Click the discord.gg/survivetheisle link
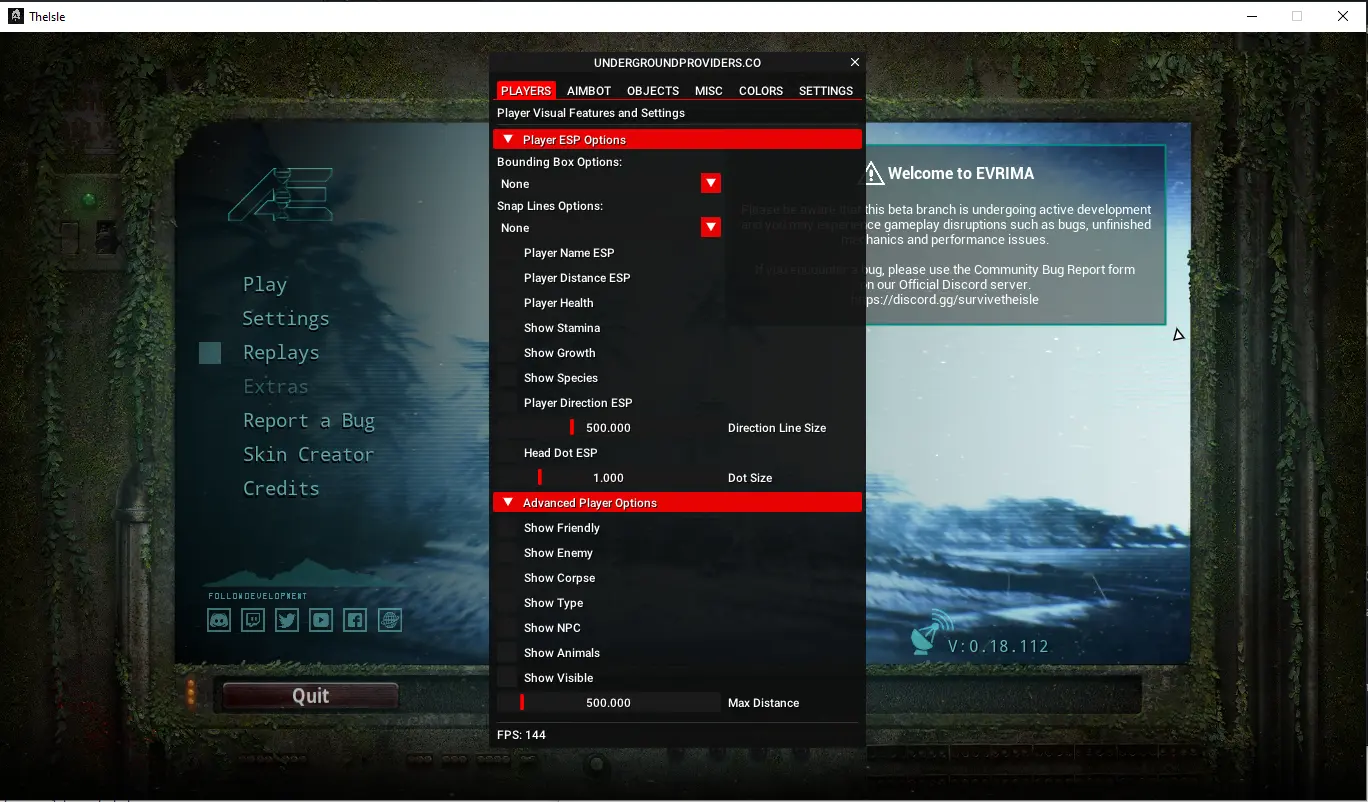Screen dimensions: 1368x802 click(945, 299)
